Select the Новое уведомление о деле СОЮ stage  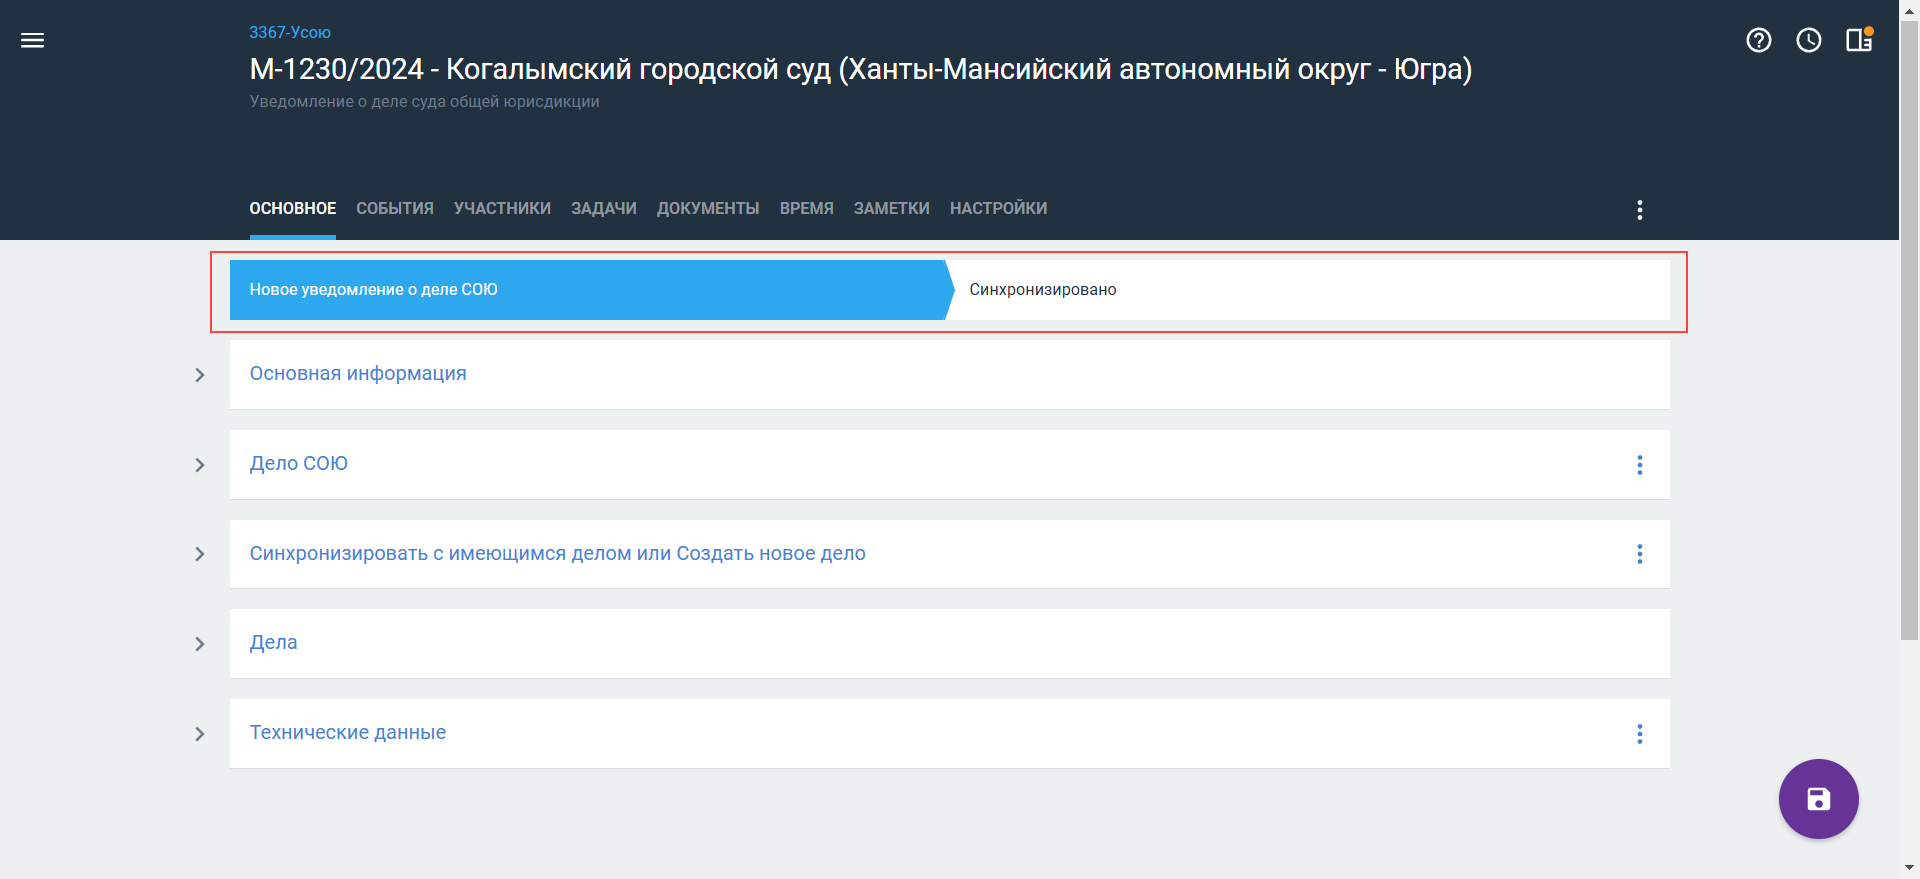[590, 290]
